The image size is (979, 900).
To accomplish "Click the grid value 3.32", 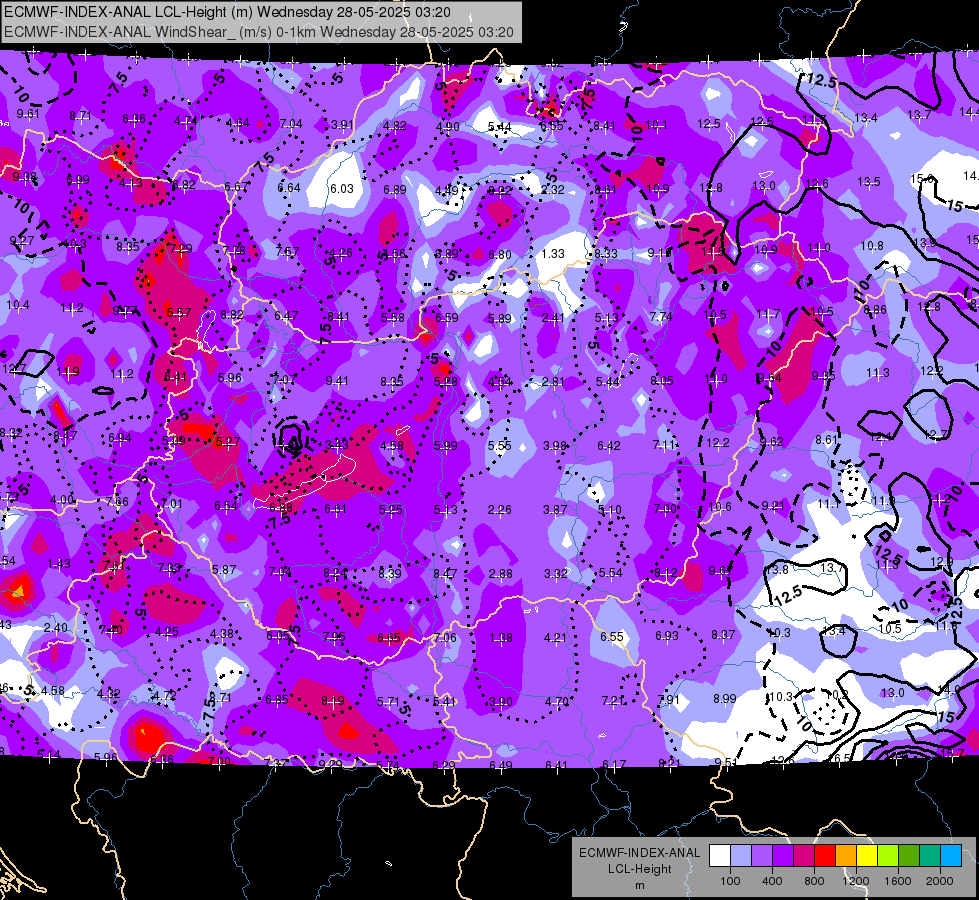I will (x=556, y=573).
